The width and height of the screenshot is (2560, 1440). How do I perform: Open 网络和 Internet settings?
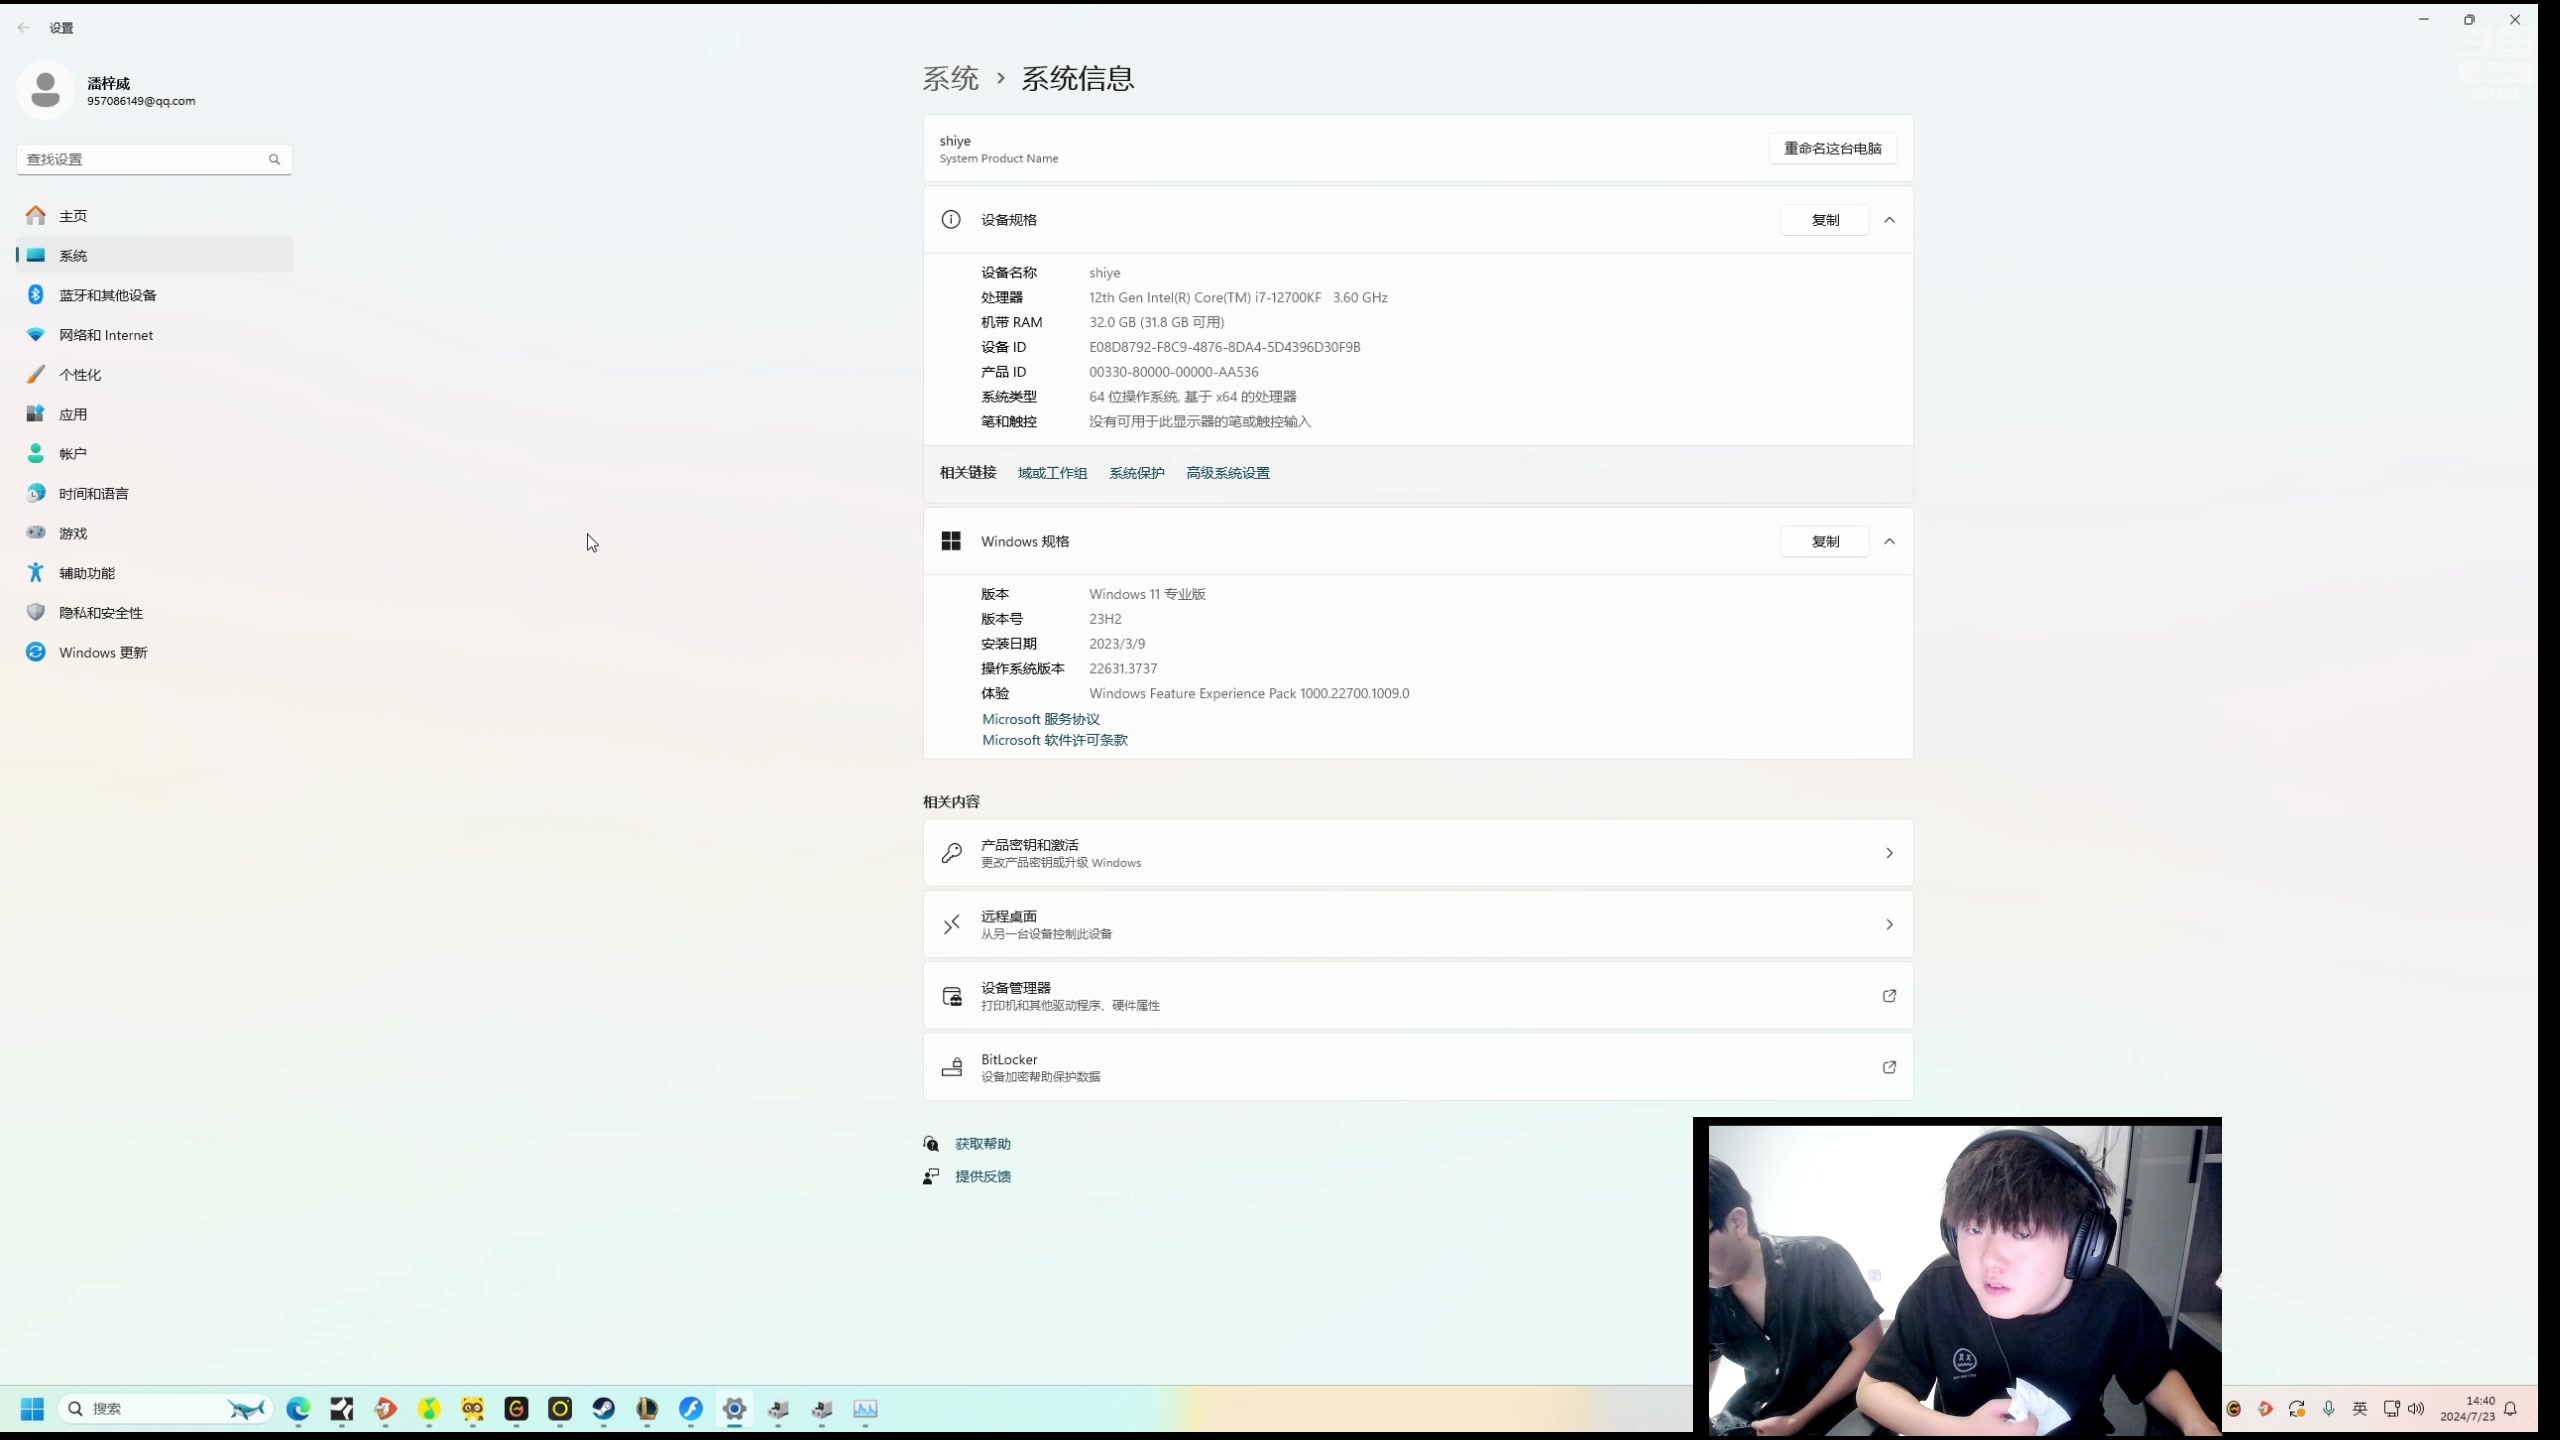[154, 335]
